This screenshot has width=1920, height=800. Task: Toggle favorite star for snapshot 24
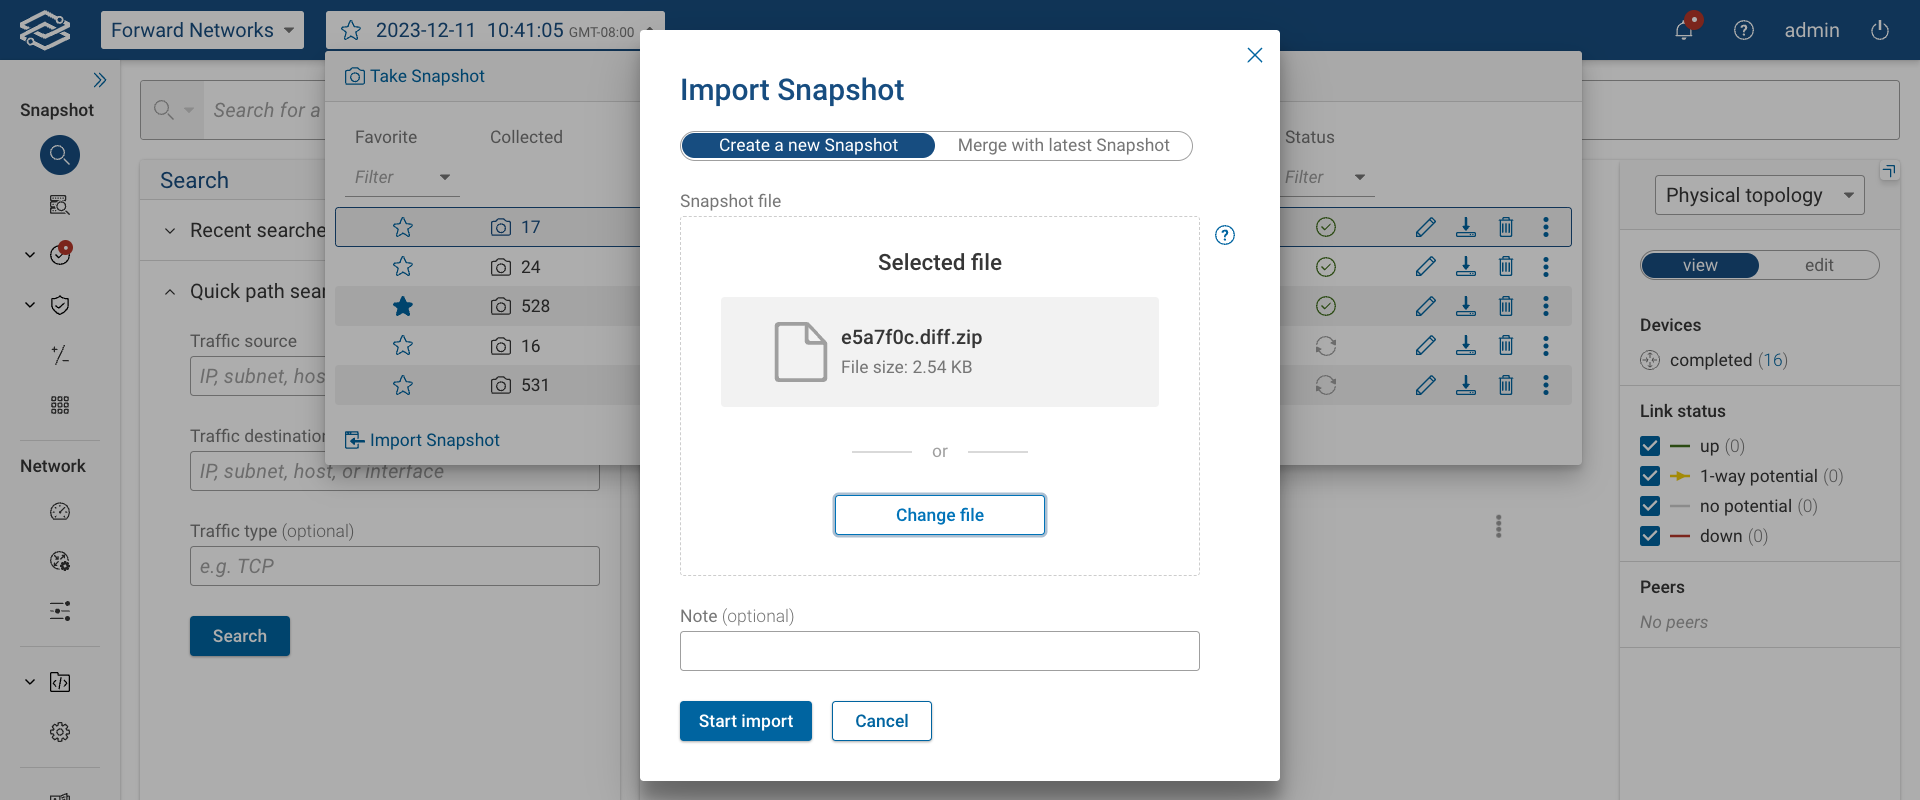[x=403, y=267]
